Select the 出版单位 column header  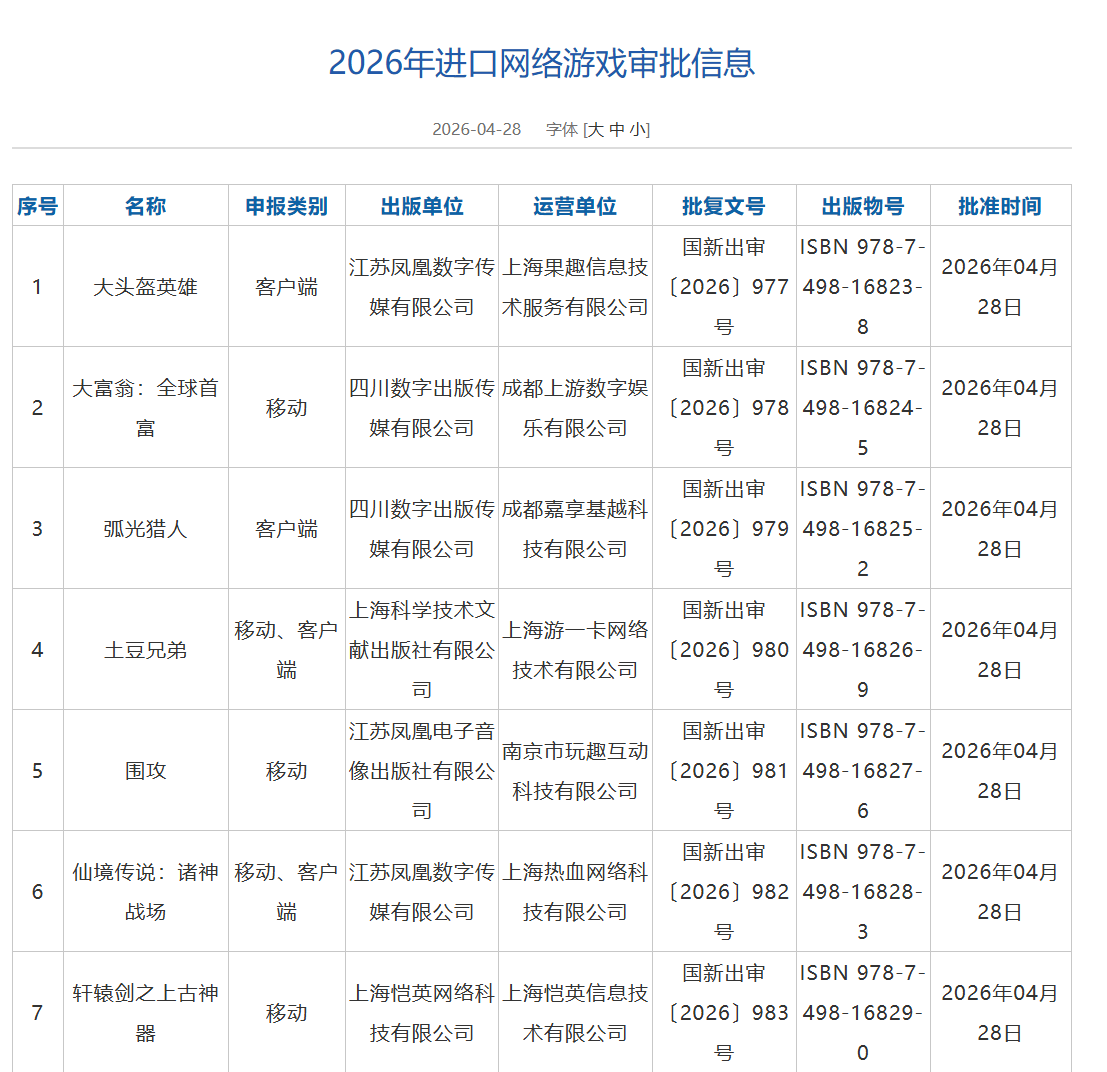(421, 206)
